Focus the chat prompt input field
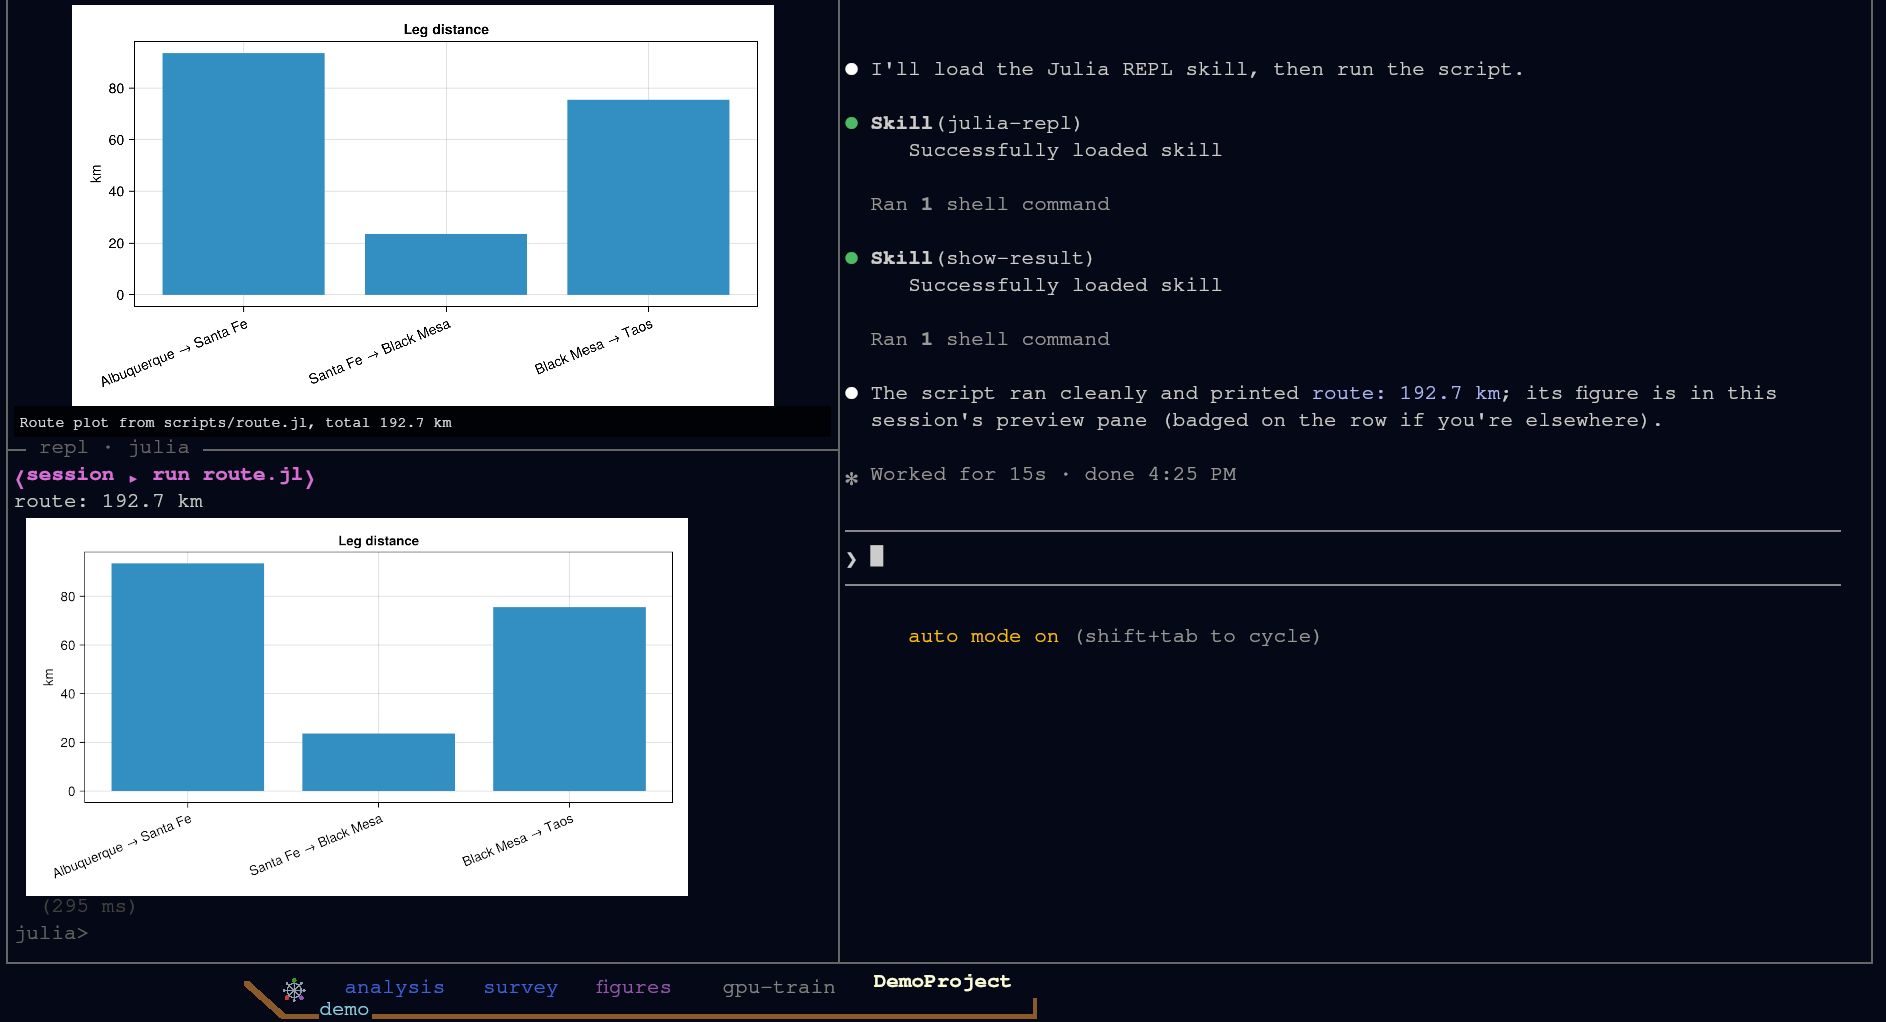 [1342, 558]
